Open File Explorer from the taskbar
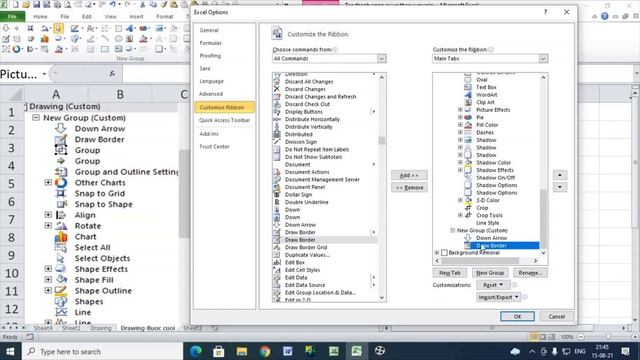 242,351
